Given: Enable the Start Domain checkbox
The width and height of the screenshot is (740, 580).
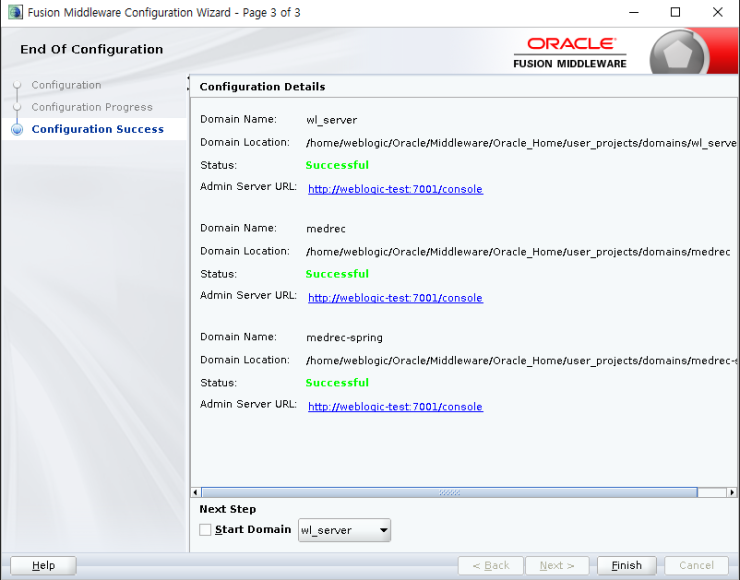Looking at the screenshot, I should click(x=205, y=530).
